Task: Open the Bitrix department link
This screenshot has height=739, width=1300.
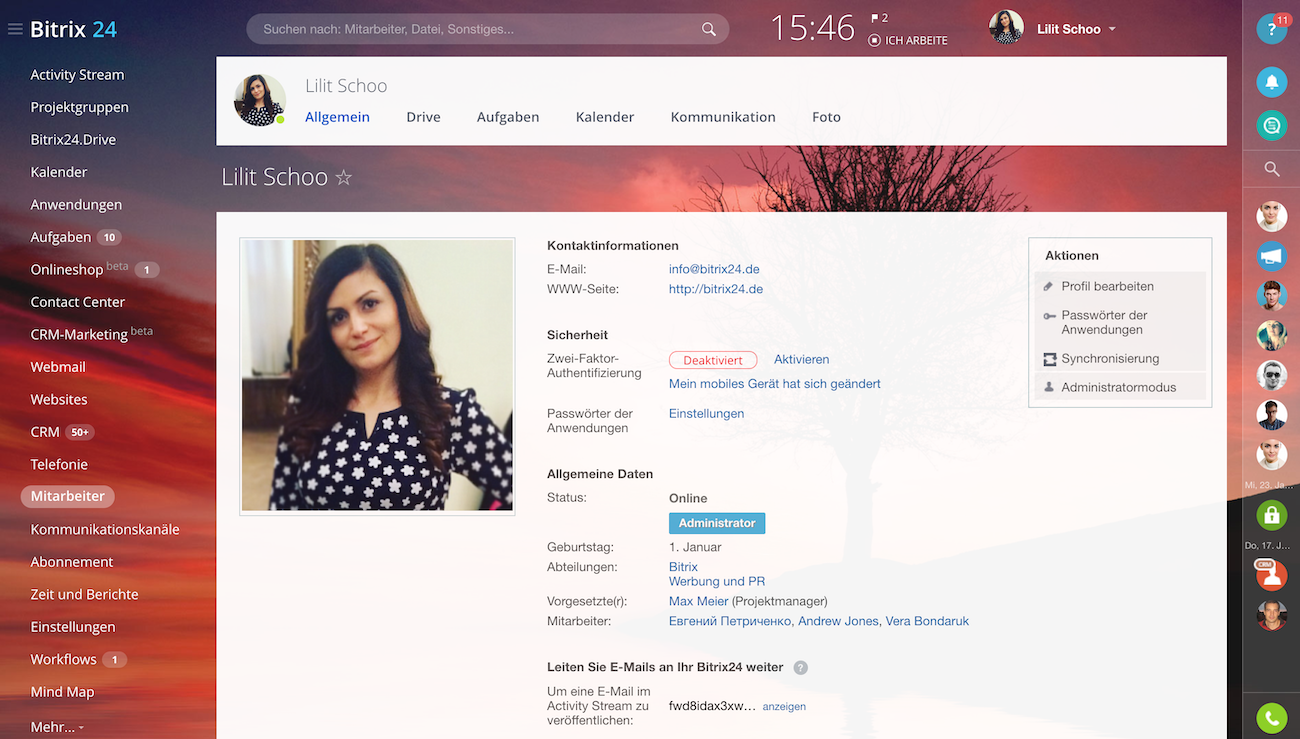Action: (683, 567)
